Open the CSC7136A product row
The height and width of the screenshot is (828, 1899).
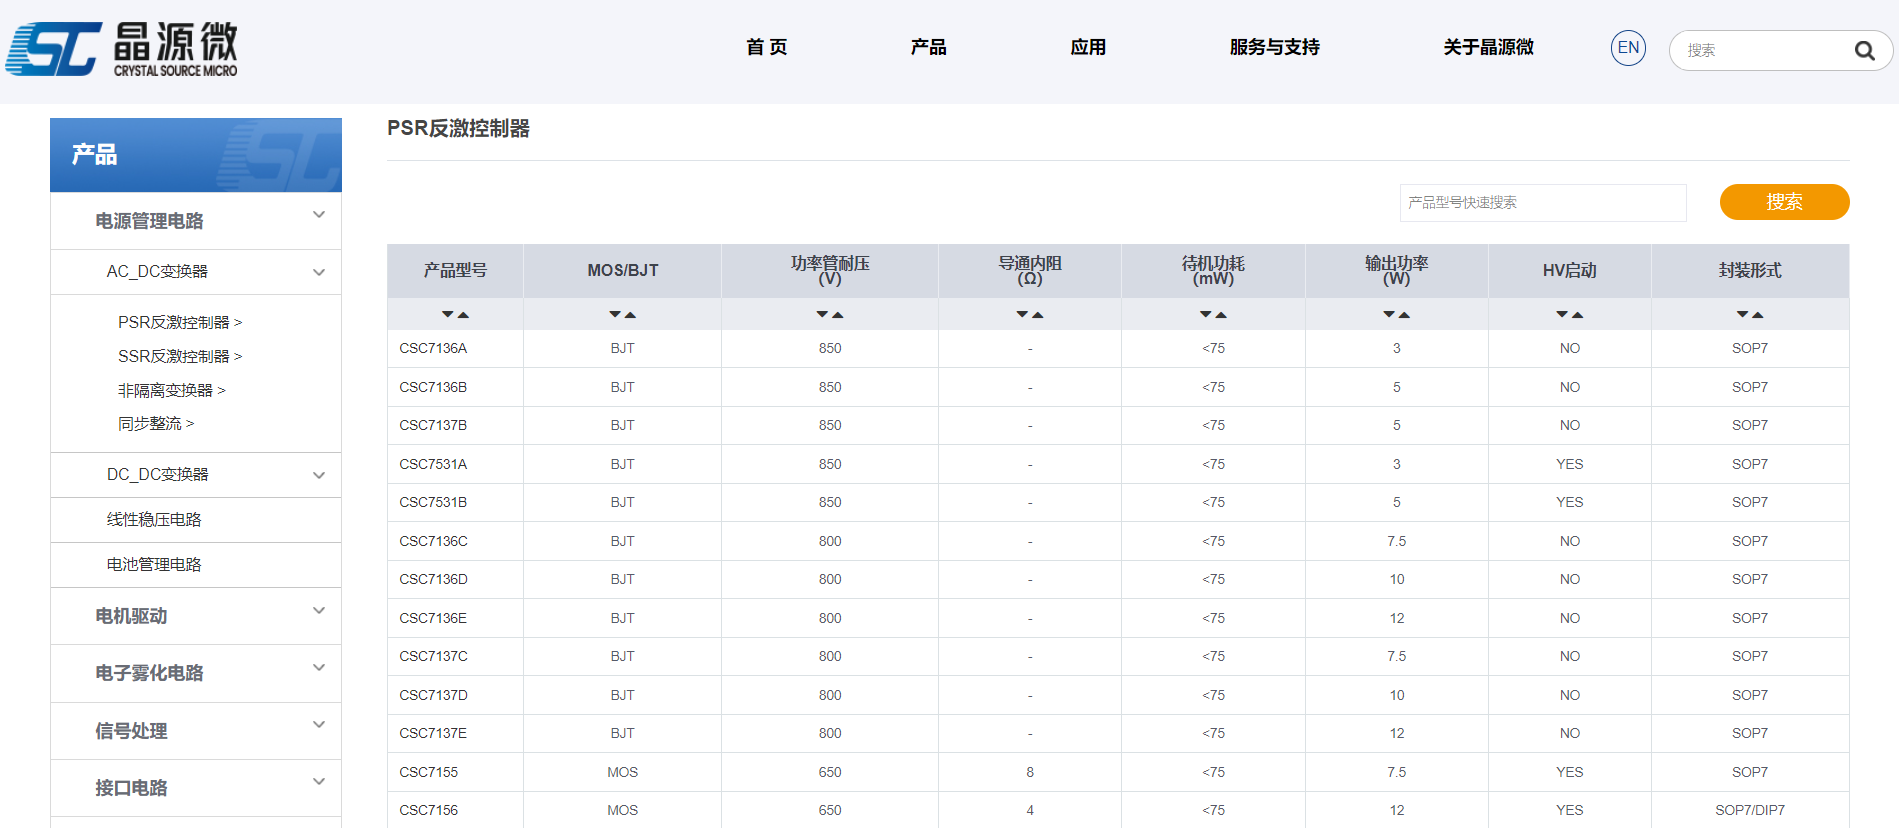point(433,349)
